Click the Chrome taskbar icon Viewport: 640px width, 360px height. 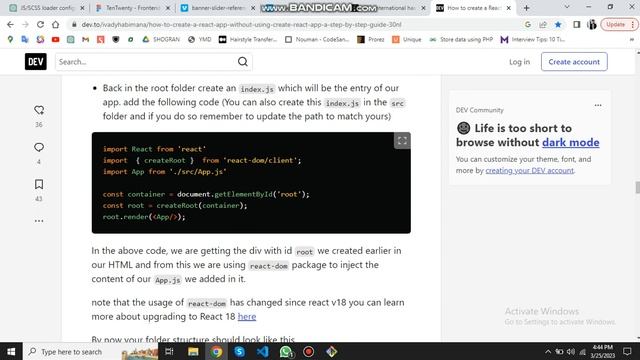(x=216, y=351)
